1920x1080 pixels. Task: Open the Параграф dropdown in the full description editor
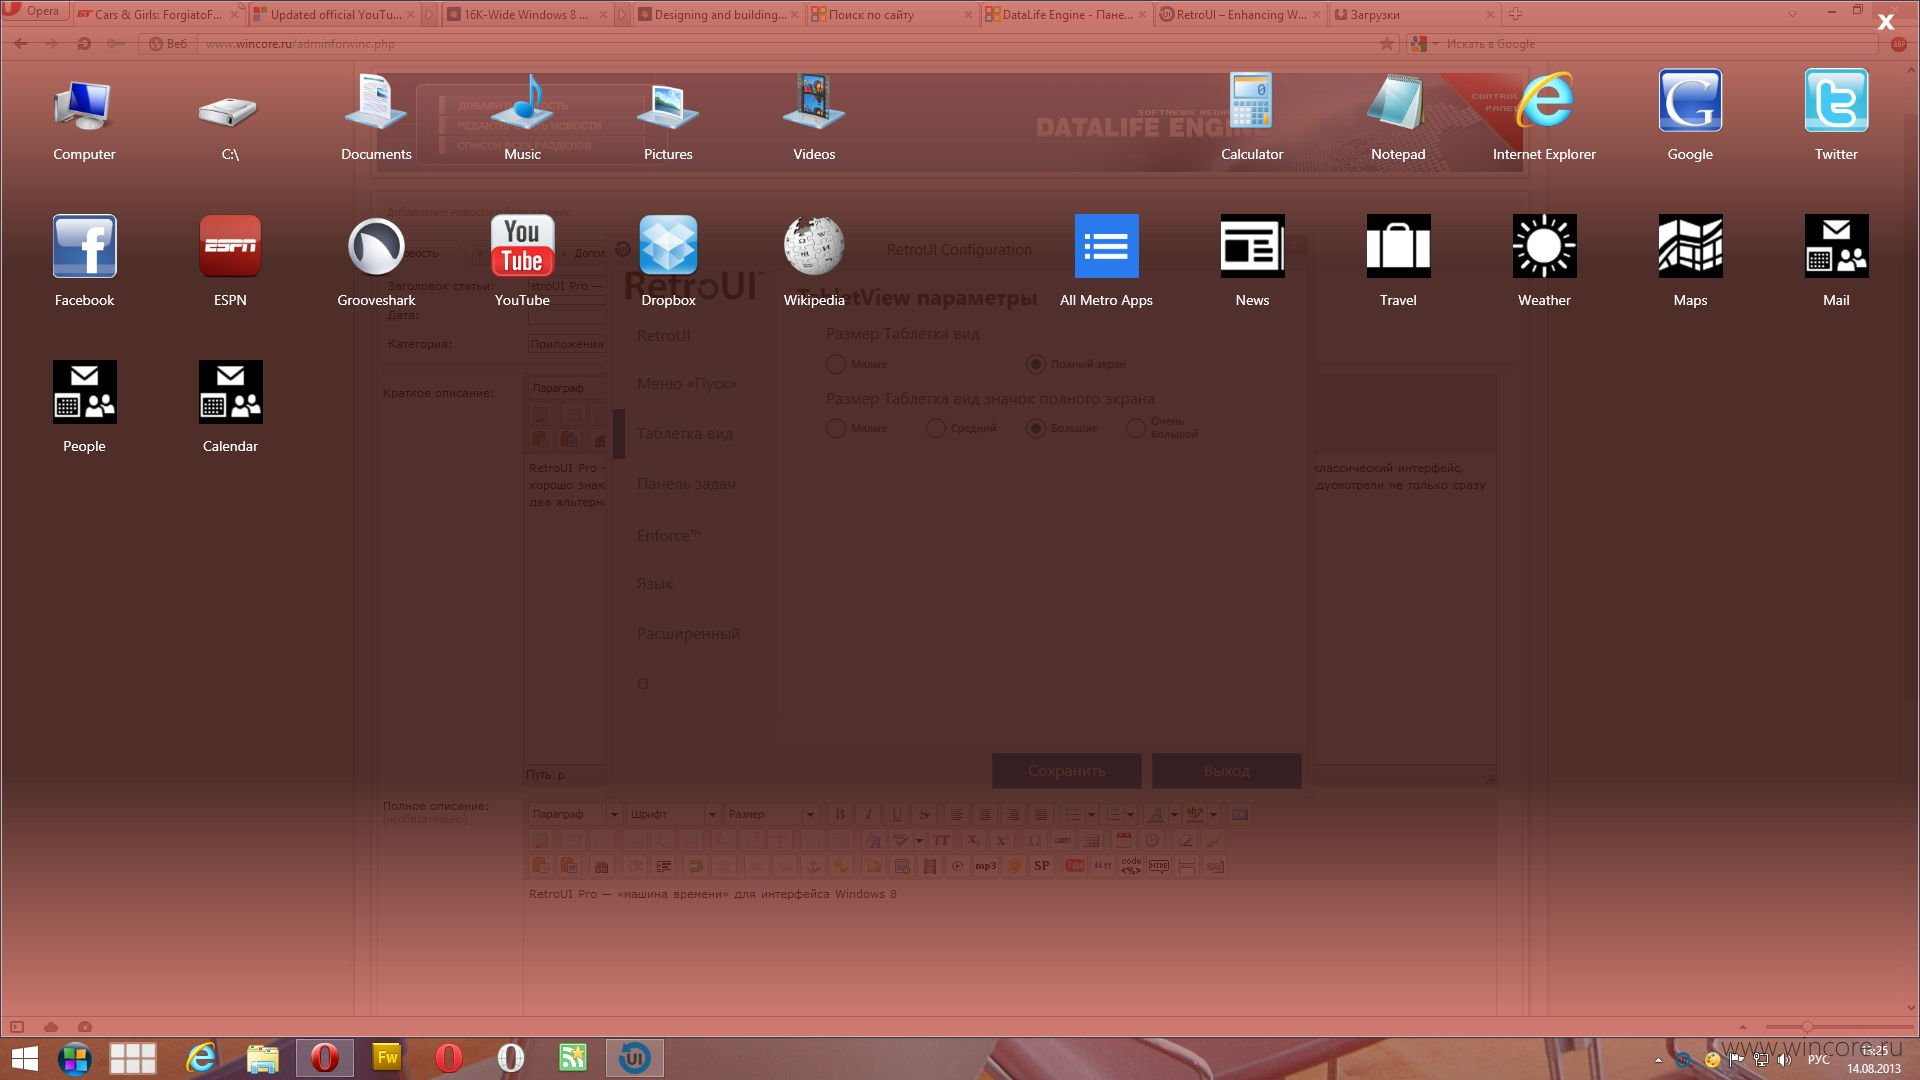575,814
